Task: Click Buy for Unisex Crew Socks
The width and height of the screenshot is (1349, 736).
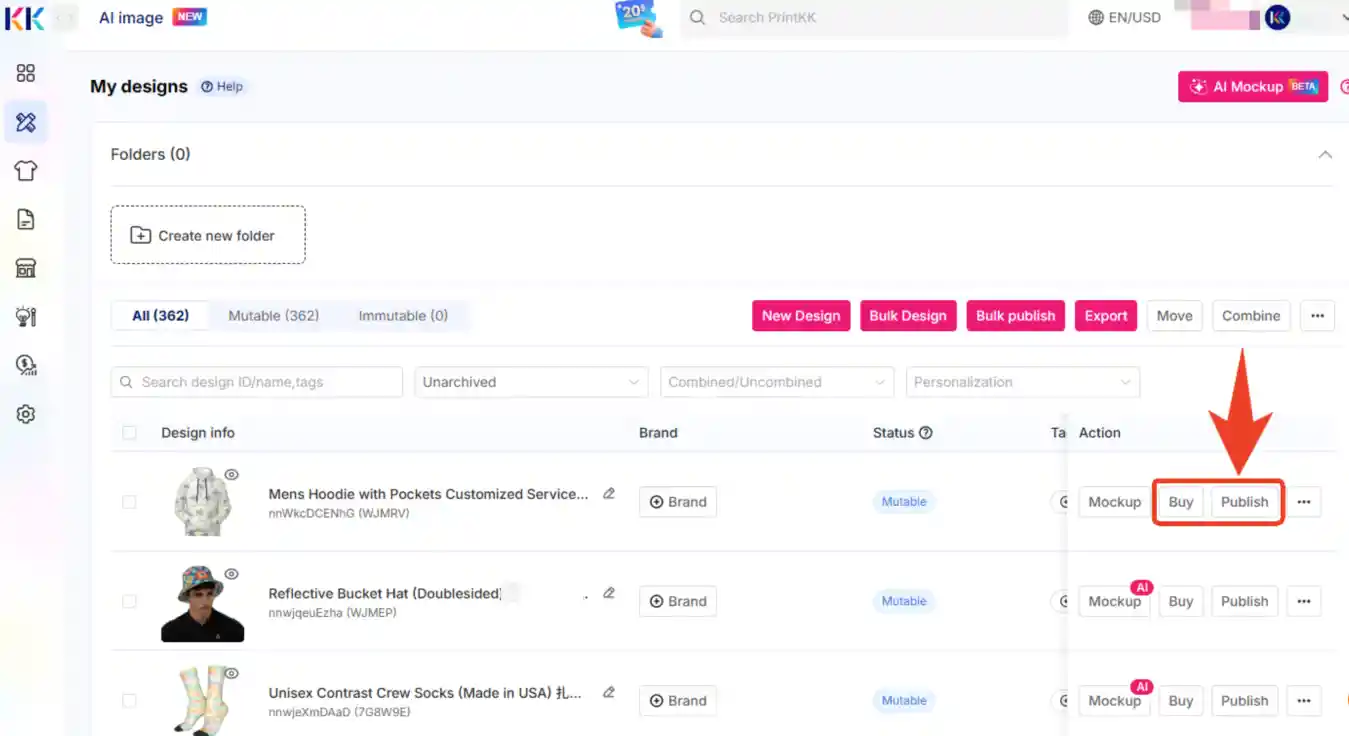Action: pos(1181,701)
